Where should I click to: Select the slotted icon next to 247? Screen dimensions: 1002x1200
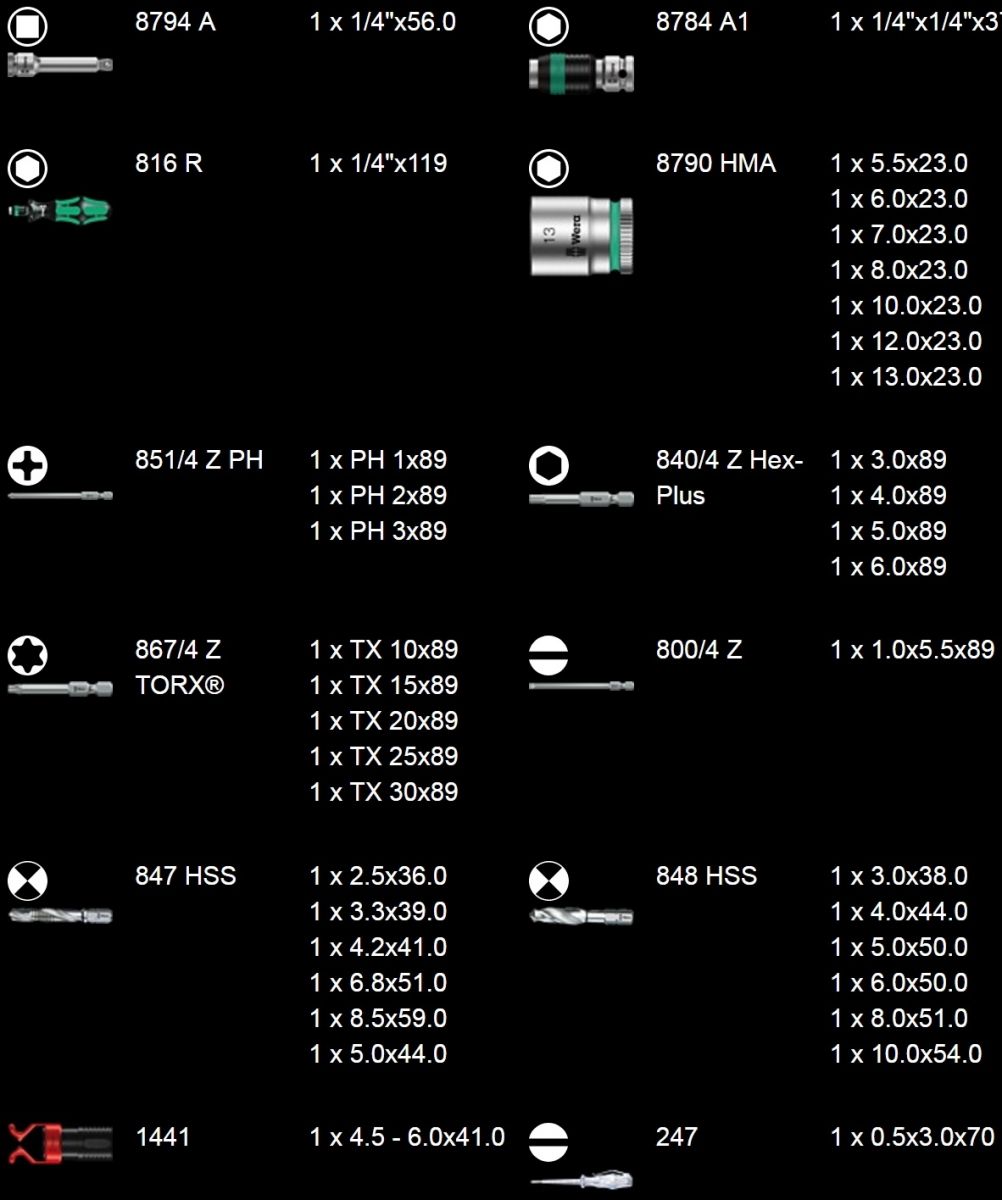[548, 1142]
